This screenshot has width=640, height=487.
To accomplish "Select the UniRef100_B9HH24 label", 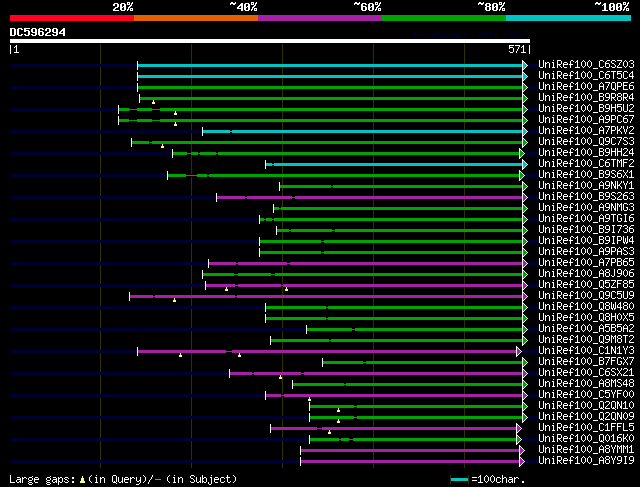I will pyautogui.click(x=586, y=152).
